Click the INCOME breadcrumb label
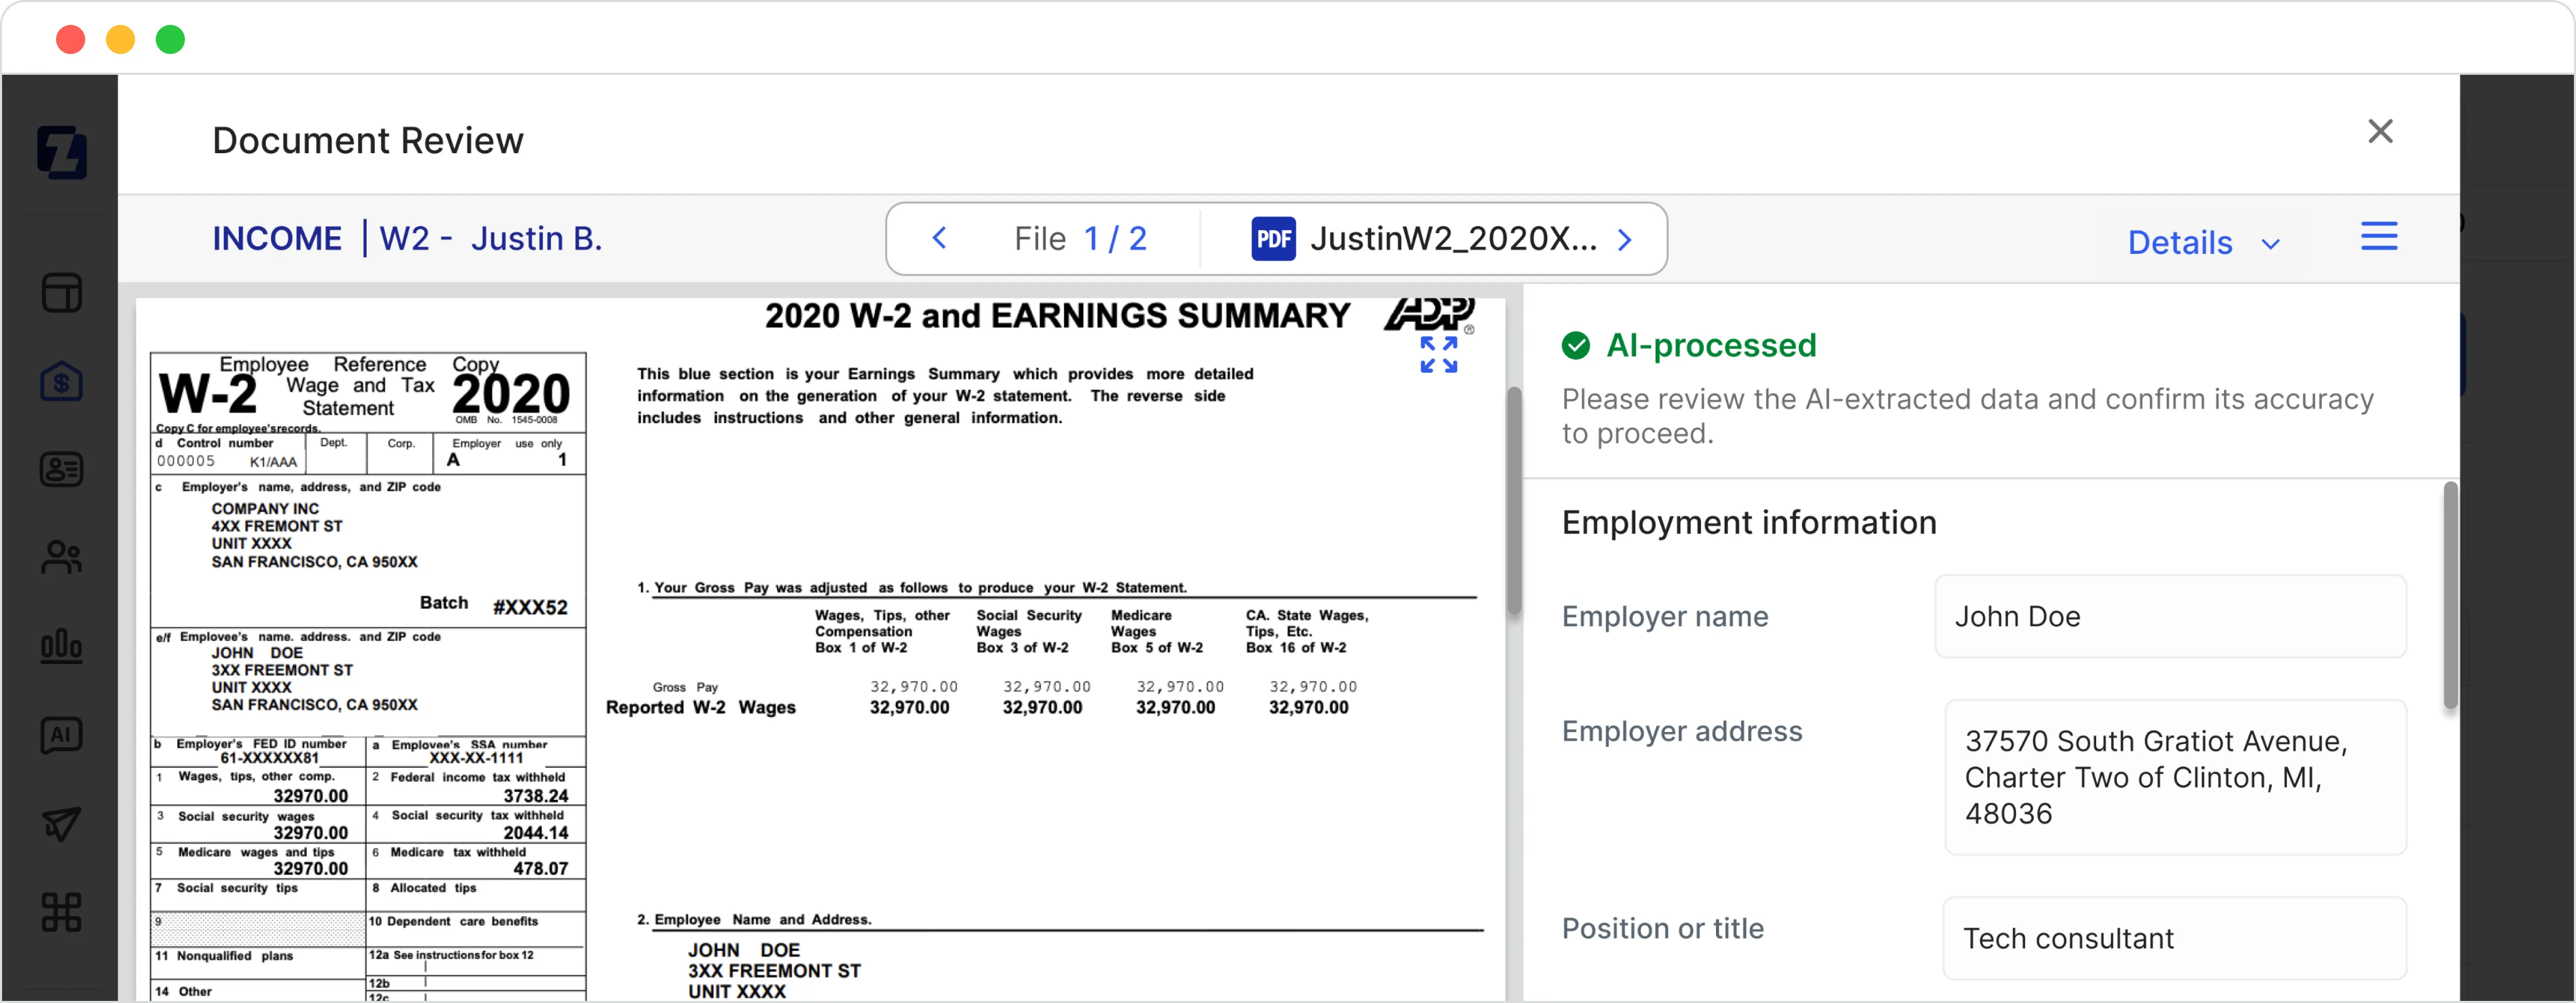 tap(277, 238)
